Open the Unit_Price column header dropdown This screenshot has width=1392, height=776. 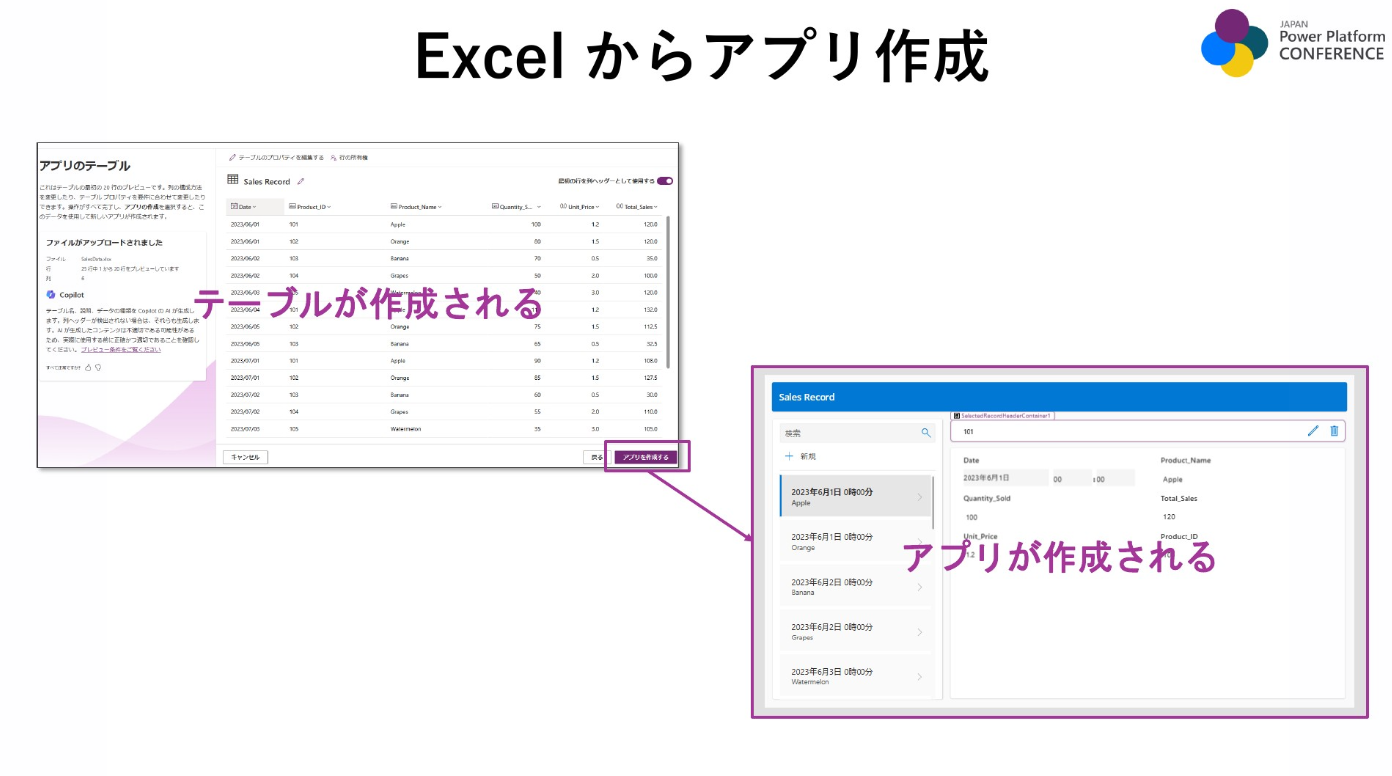(597, 207)
